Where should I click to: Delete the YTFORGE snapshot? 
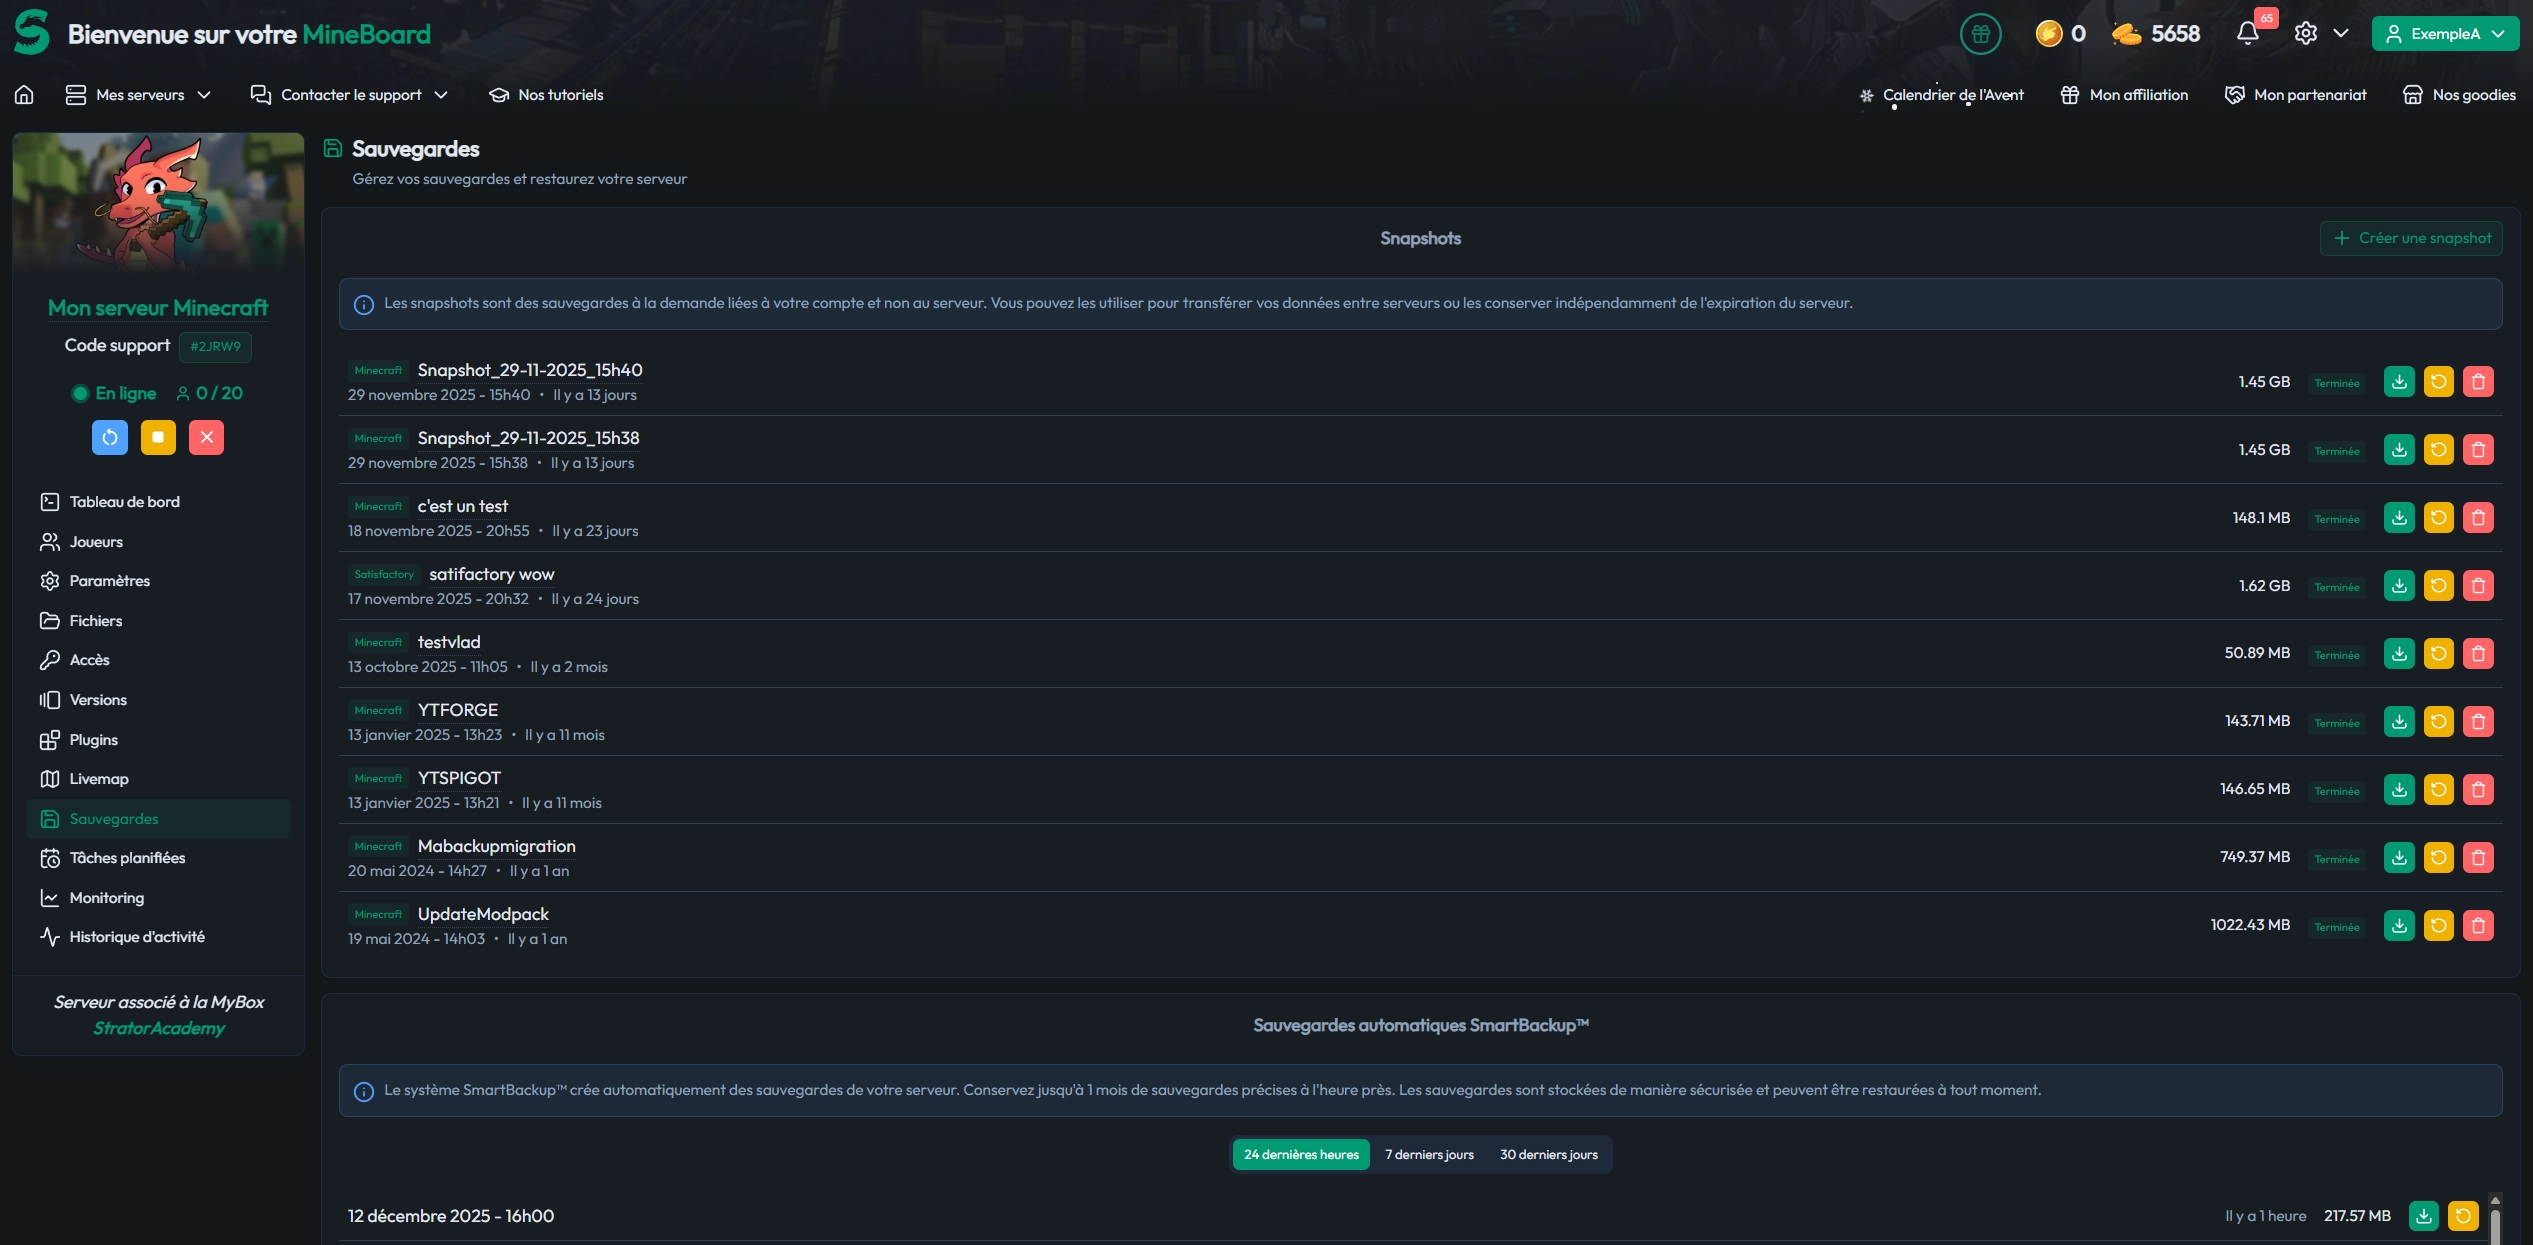tap(2478, 722)
